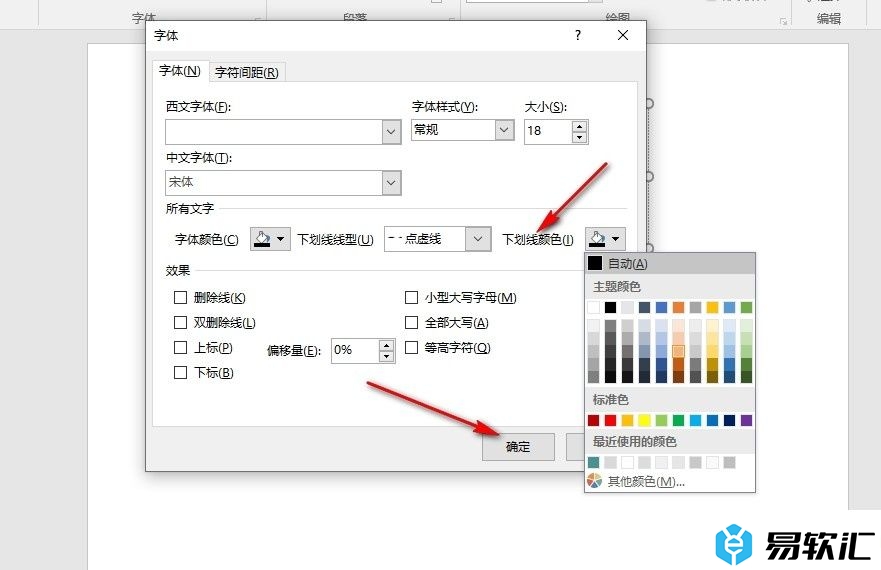Pick the blue theme color in top row
The height and width of the screenshot is (570, 881).
click(x=661, y=307)
